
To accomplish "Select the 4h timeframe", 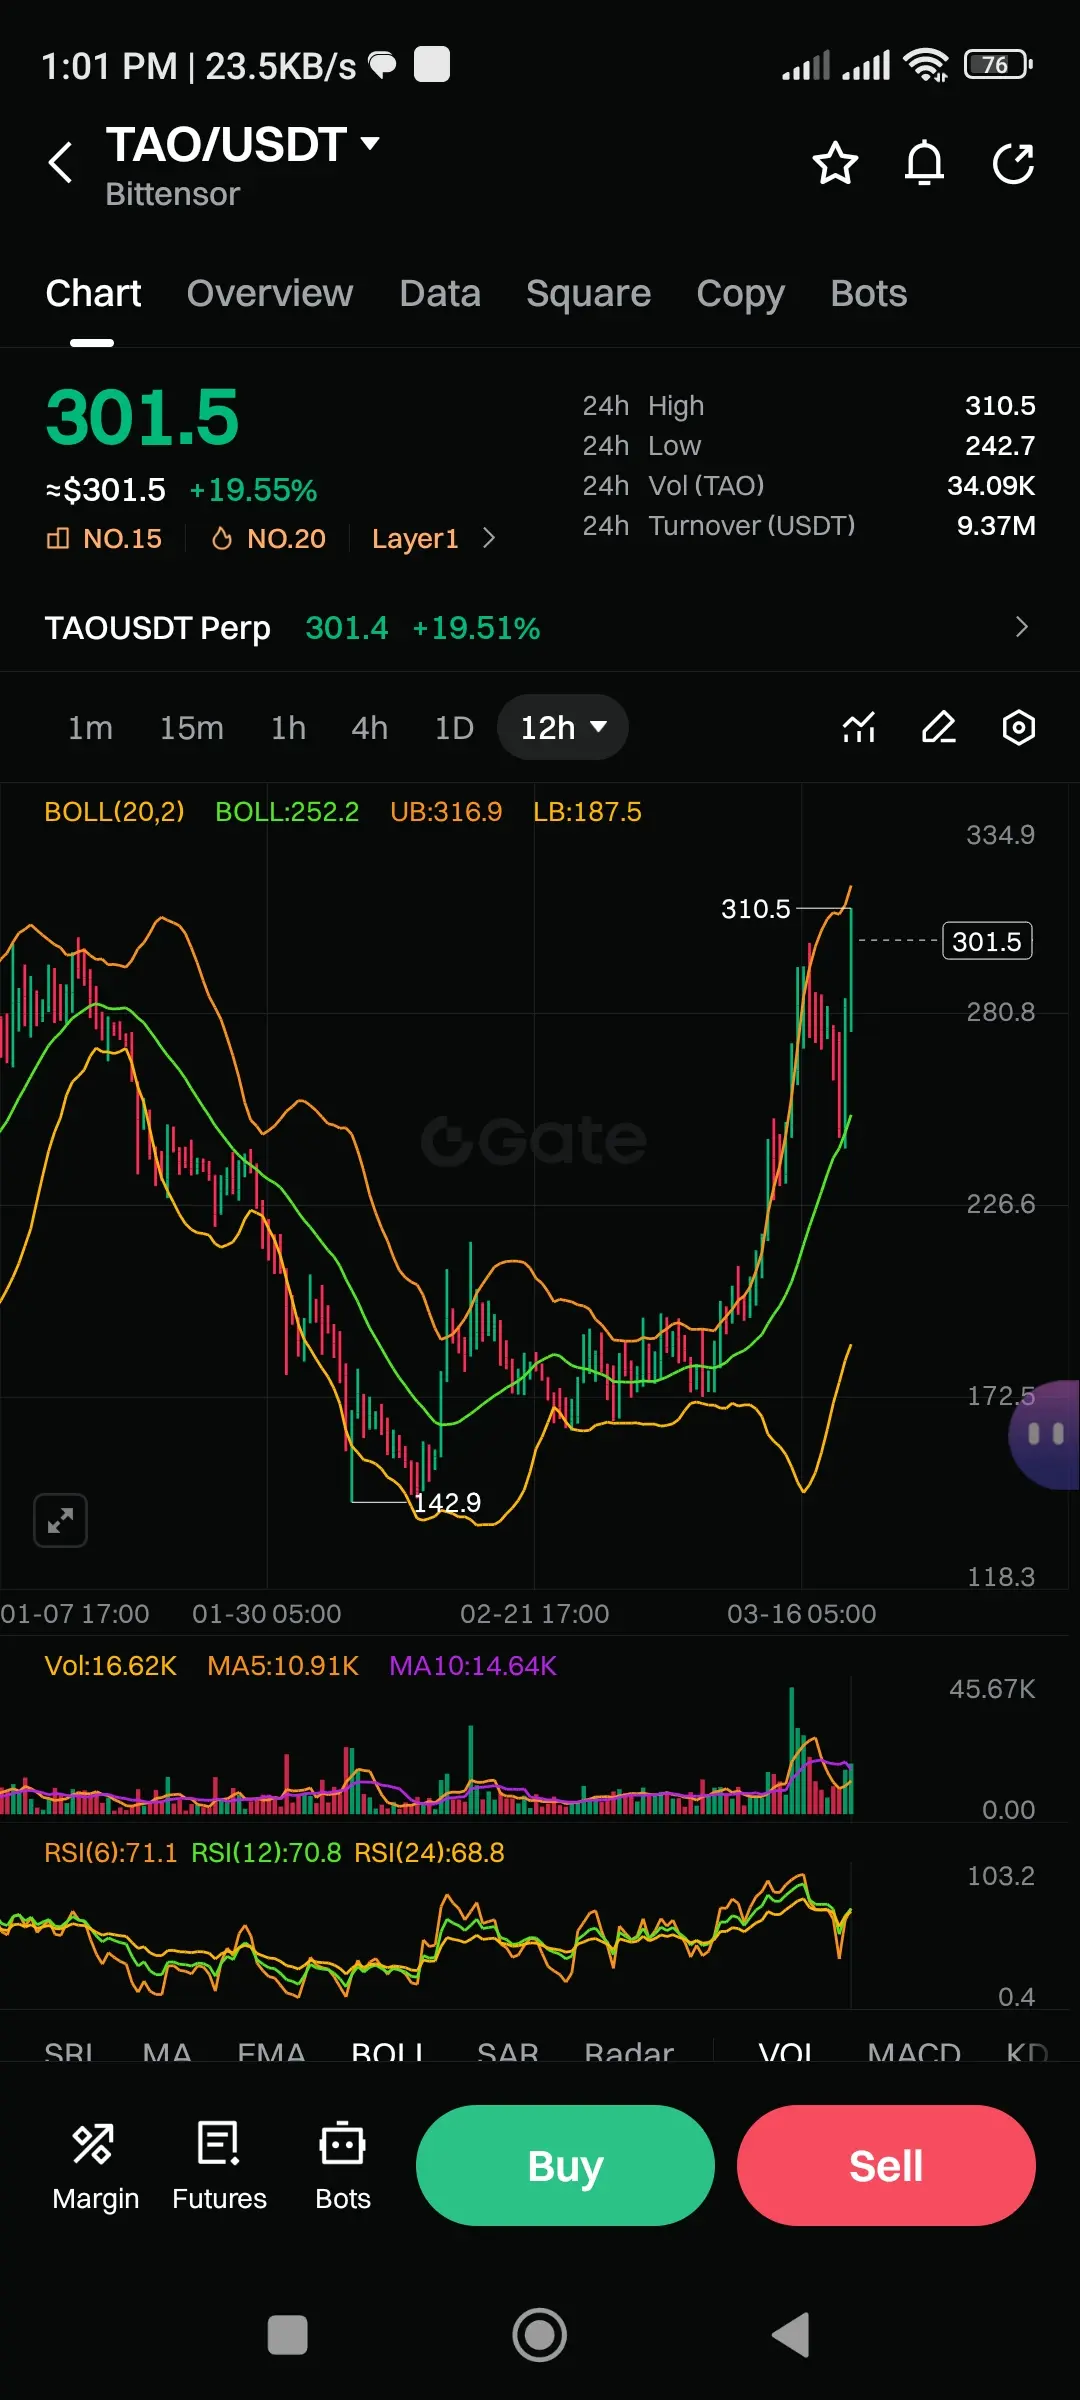I will click(369, 727).
